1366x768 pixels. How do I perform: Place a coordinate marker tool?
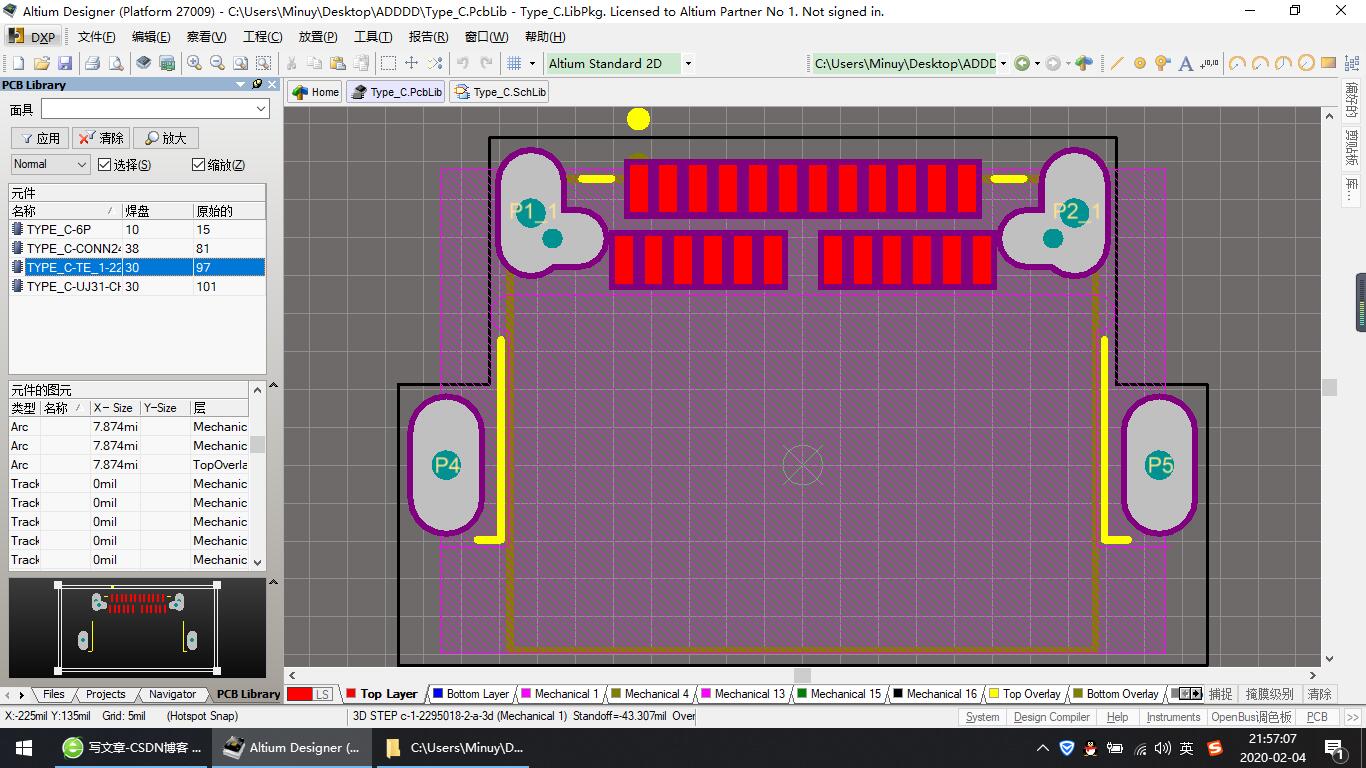tap(1209, 63)
